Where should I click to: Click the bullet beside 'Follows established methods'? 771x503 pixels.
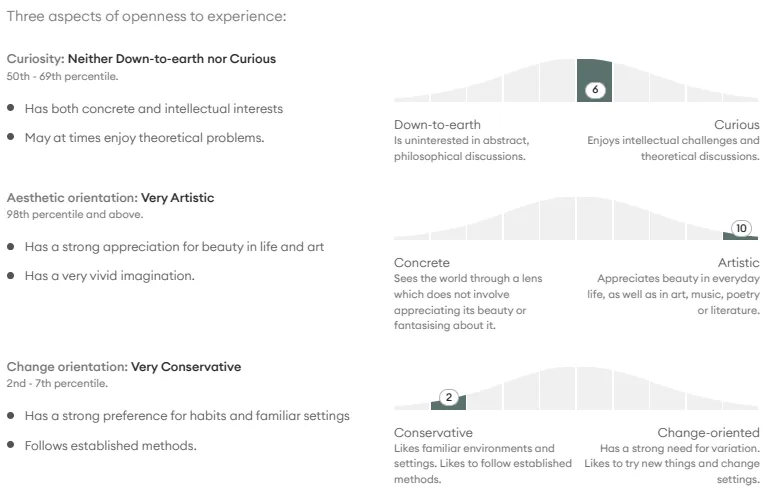click(x=10, y=445)
